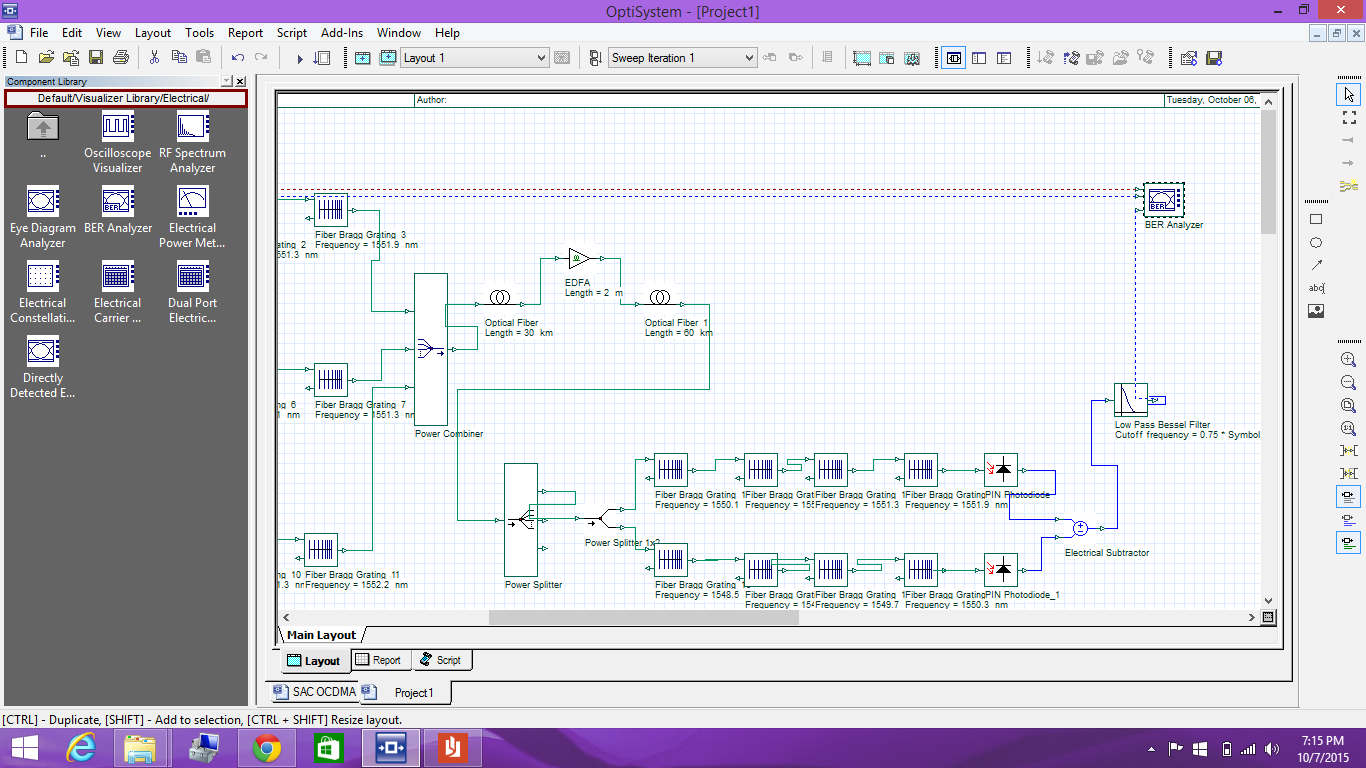Open the Tools menu
The image size is (1366, 768).
[200, 33]
